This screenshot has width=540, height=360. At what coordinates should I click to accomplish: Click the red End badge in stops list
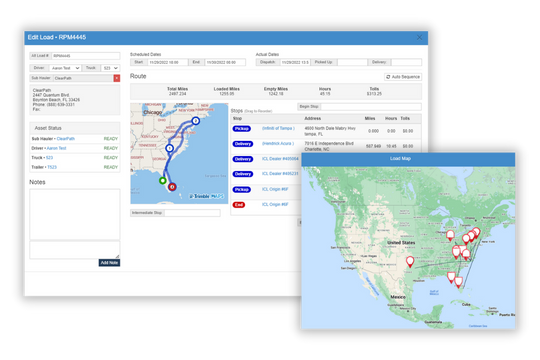239,205
